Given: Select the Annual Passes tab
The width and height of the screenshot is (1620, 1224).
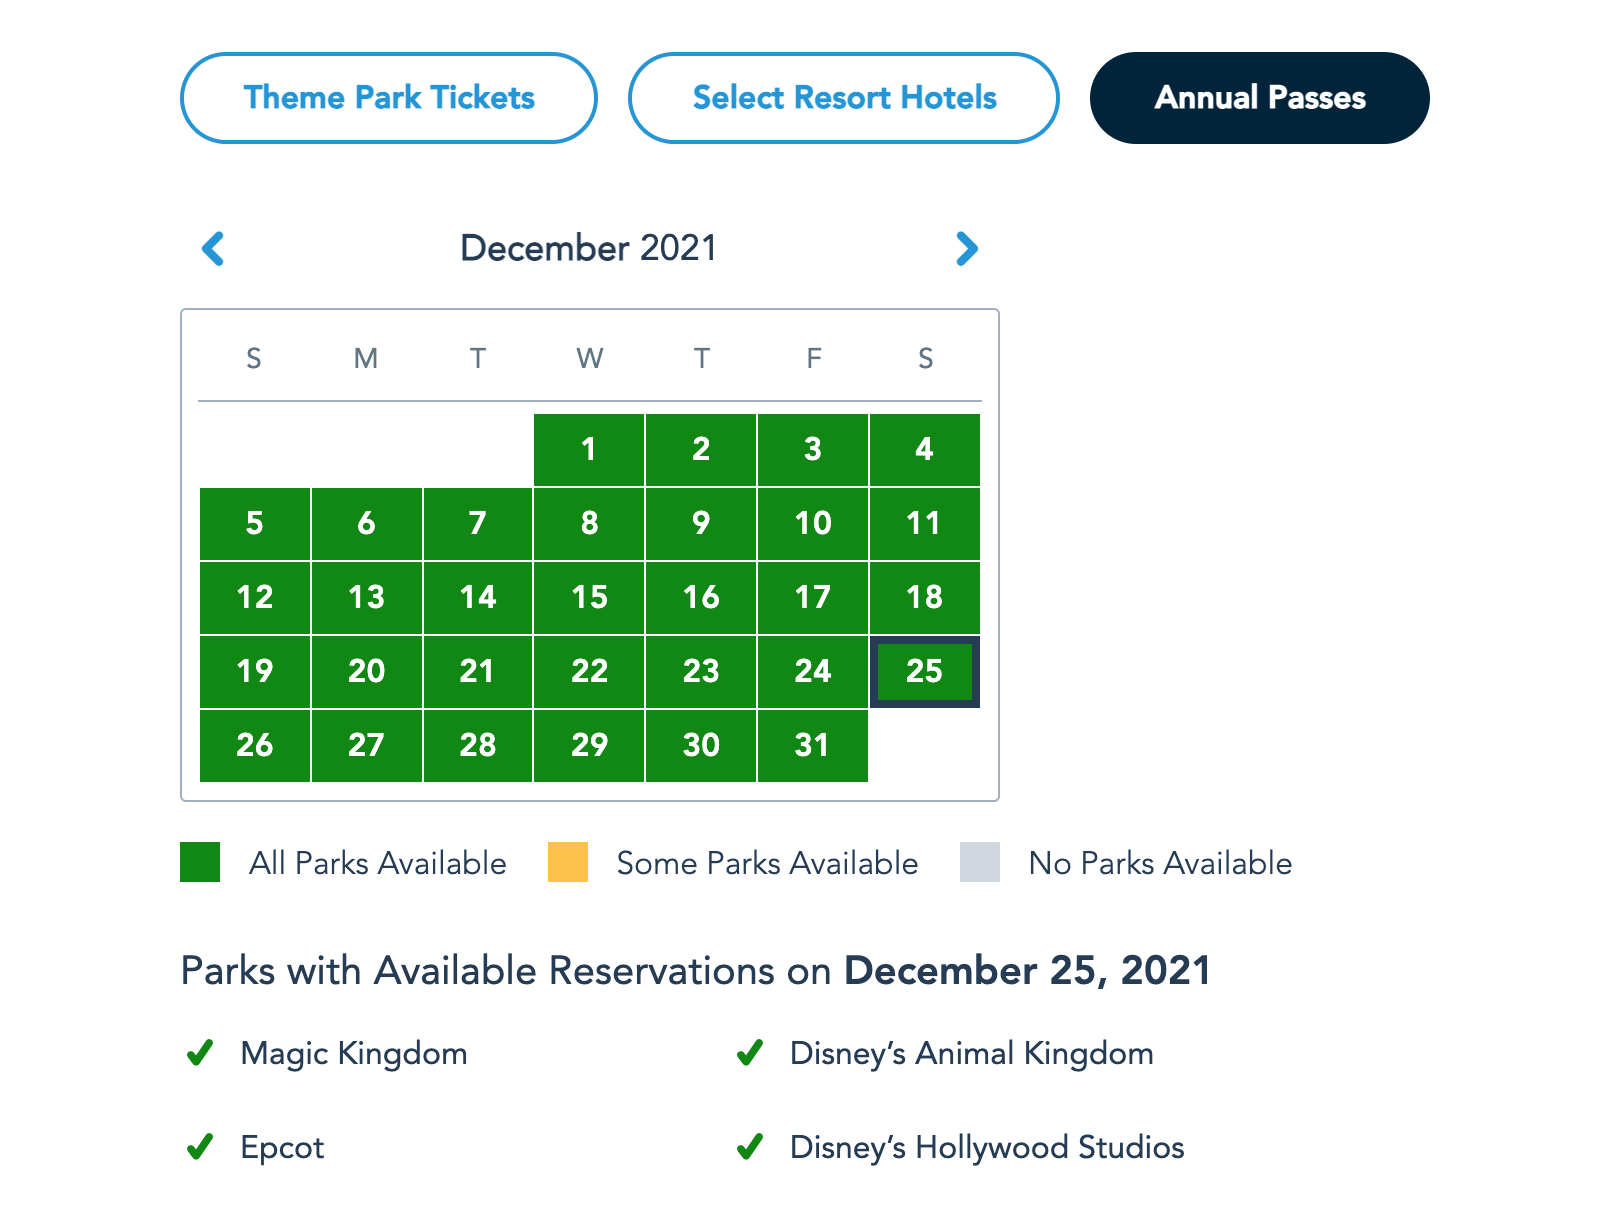Looking at the screenshot, I should (1260, 98).
